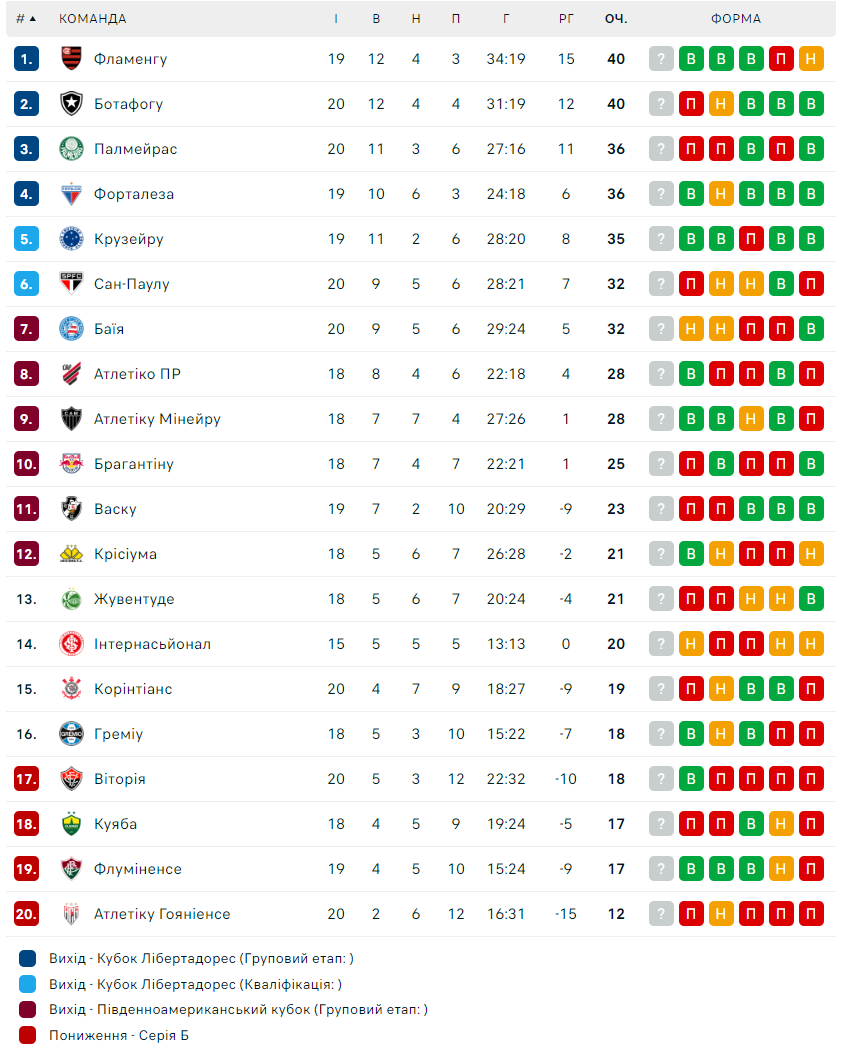Click the Botafogo club crest icon

[x=71, y=104]
